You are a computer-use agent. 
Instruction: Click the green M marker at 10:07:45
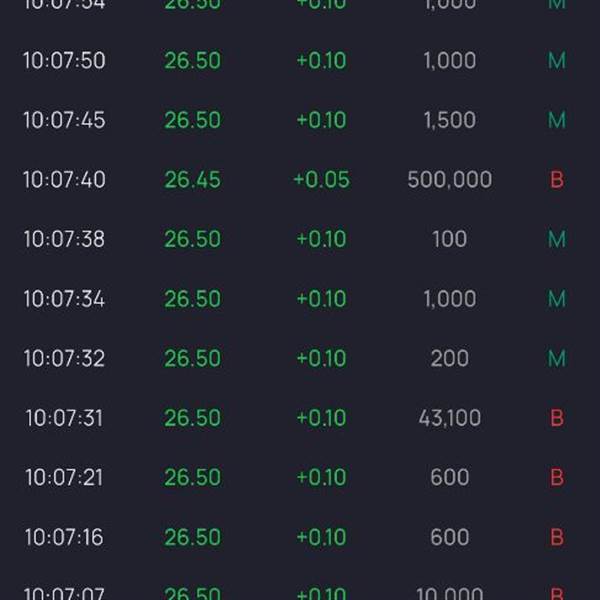[x=557, y=120]
